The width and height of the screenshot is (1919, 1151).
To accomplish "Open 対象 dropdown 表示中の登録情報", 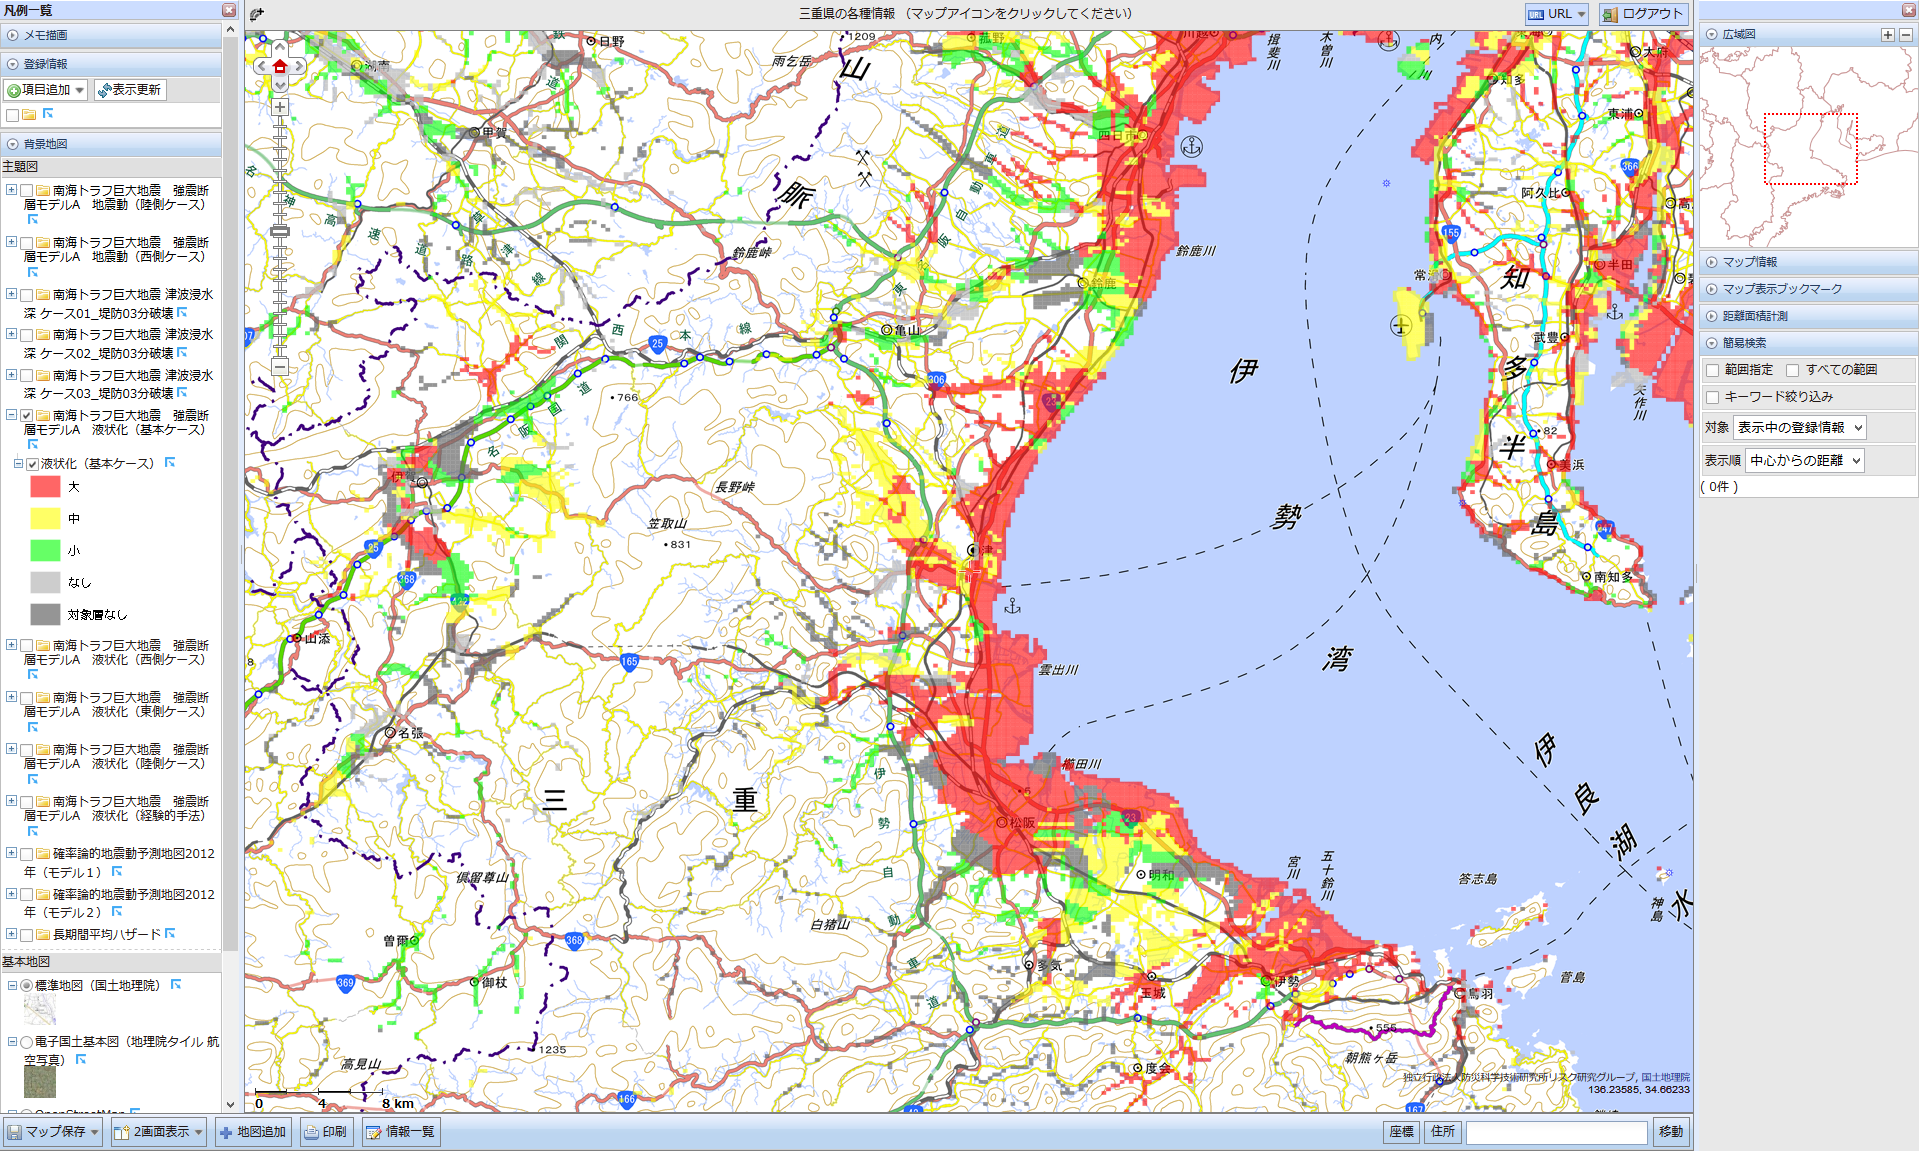I will coord(1799,427).
